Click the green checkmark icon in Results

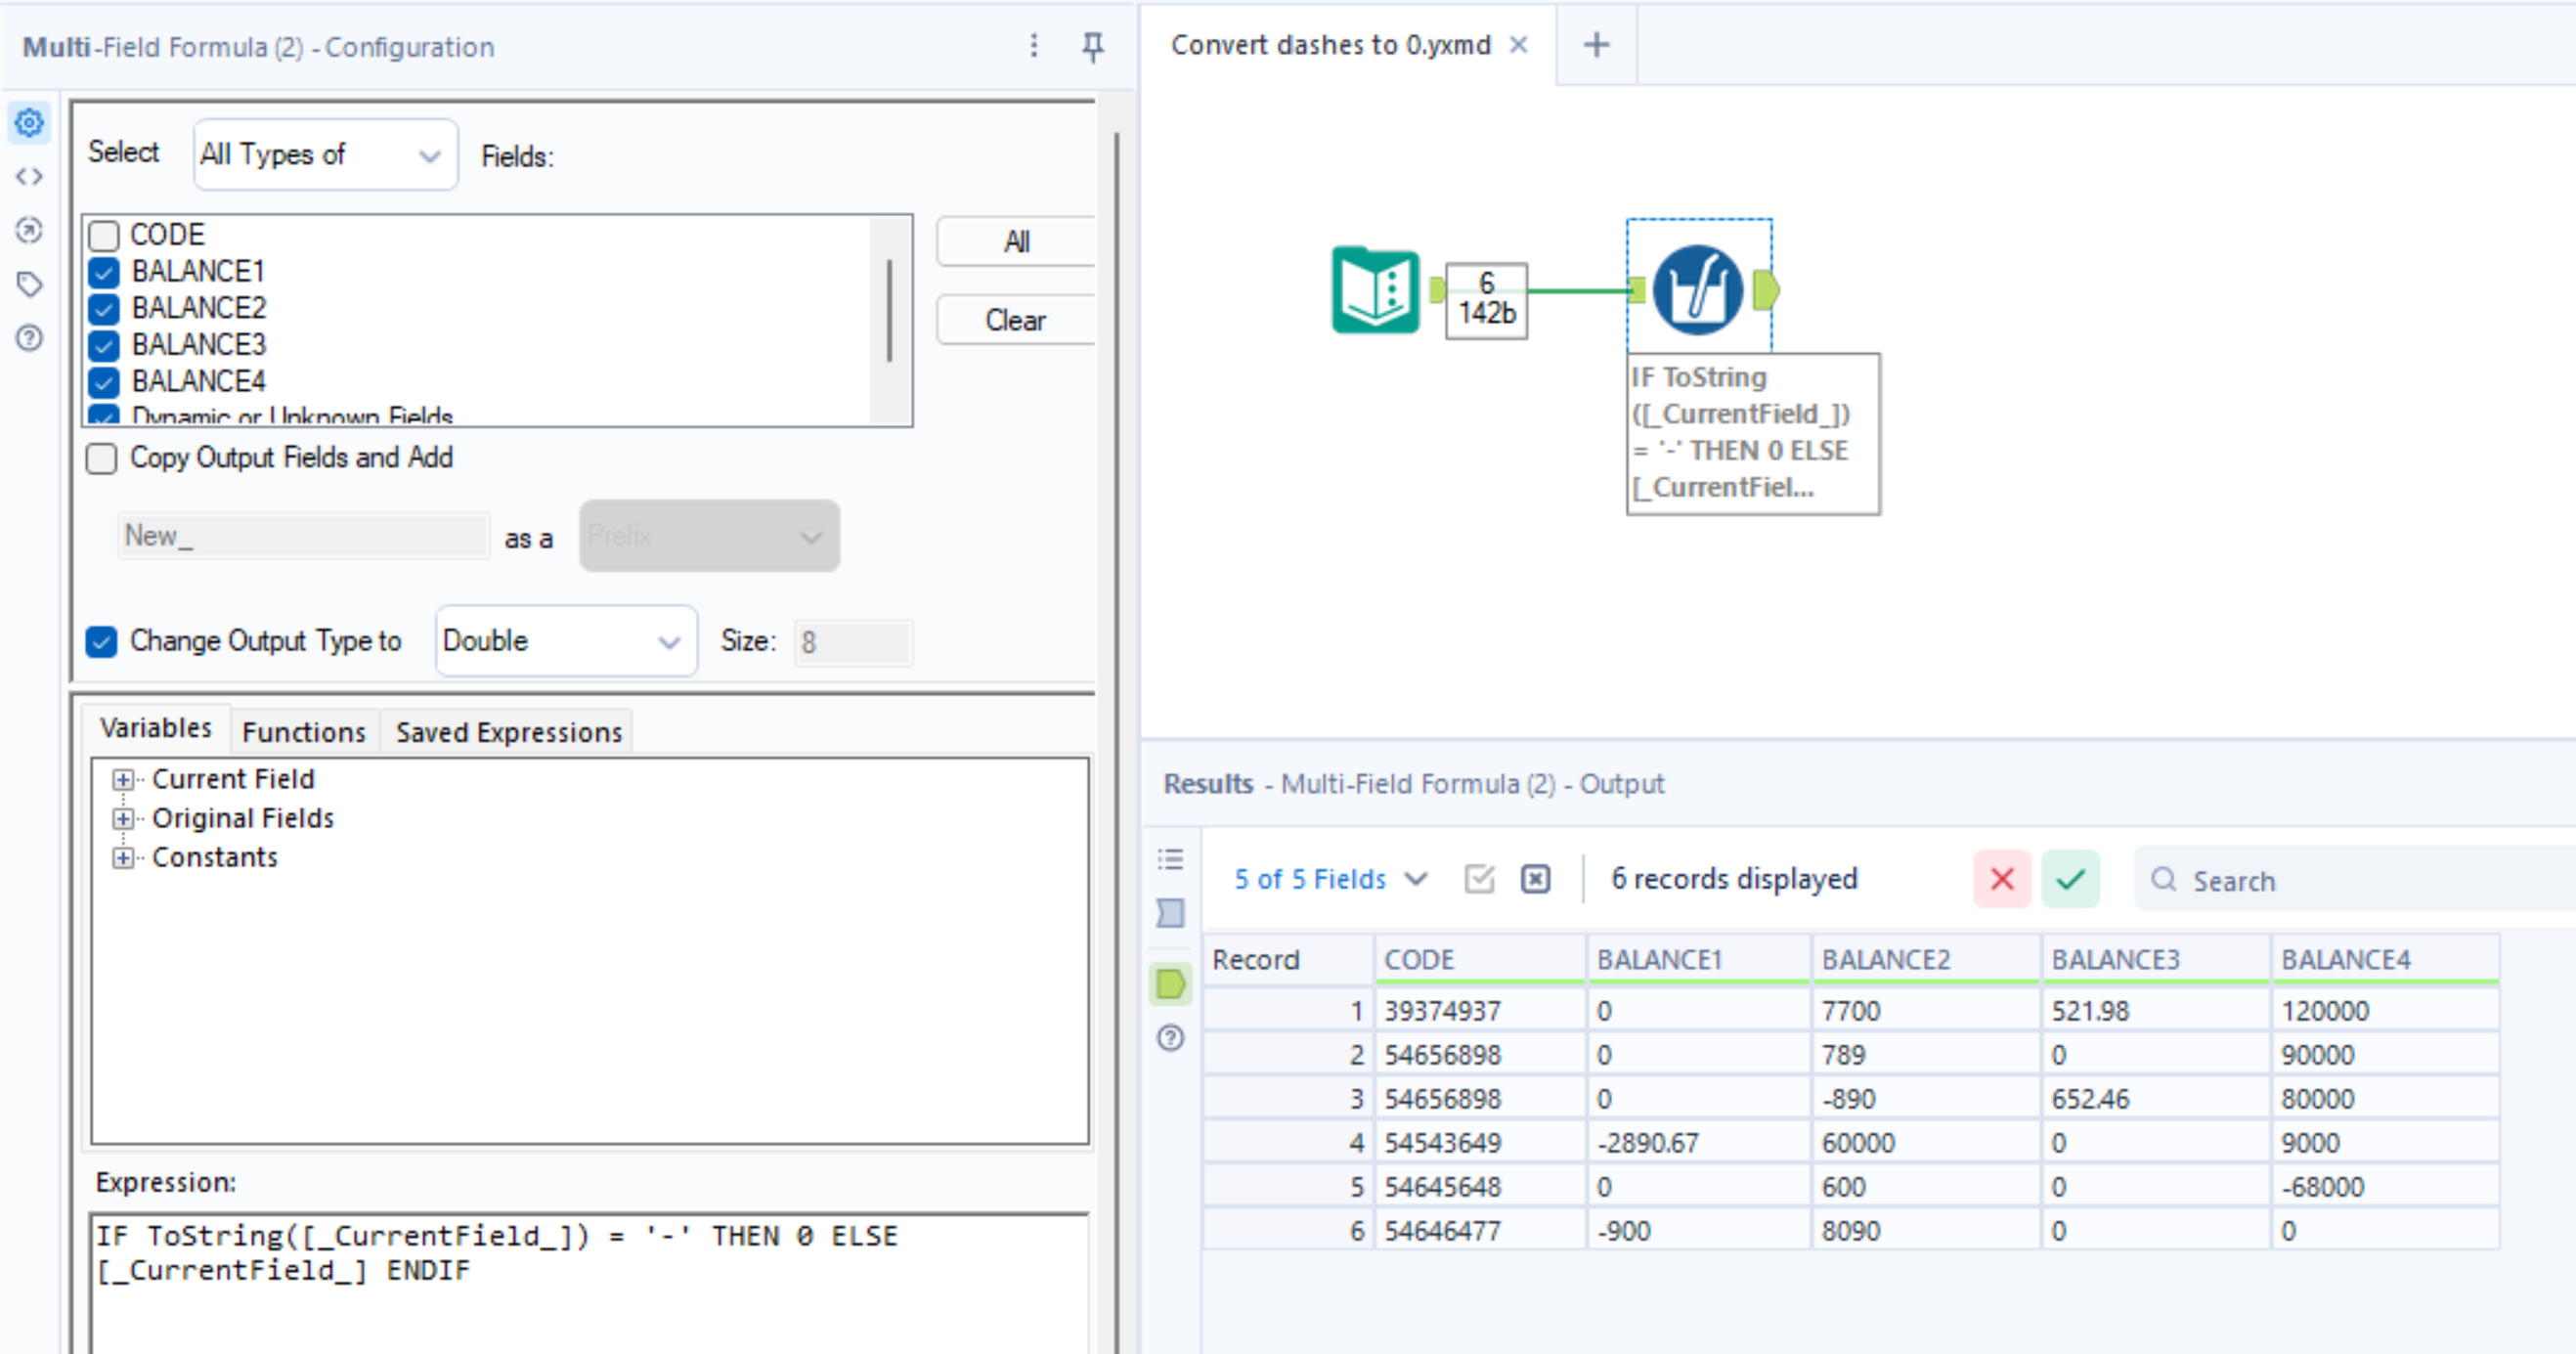(x=2070, y=879)
